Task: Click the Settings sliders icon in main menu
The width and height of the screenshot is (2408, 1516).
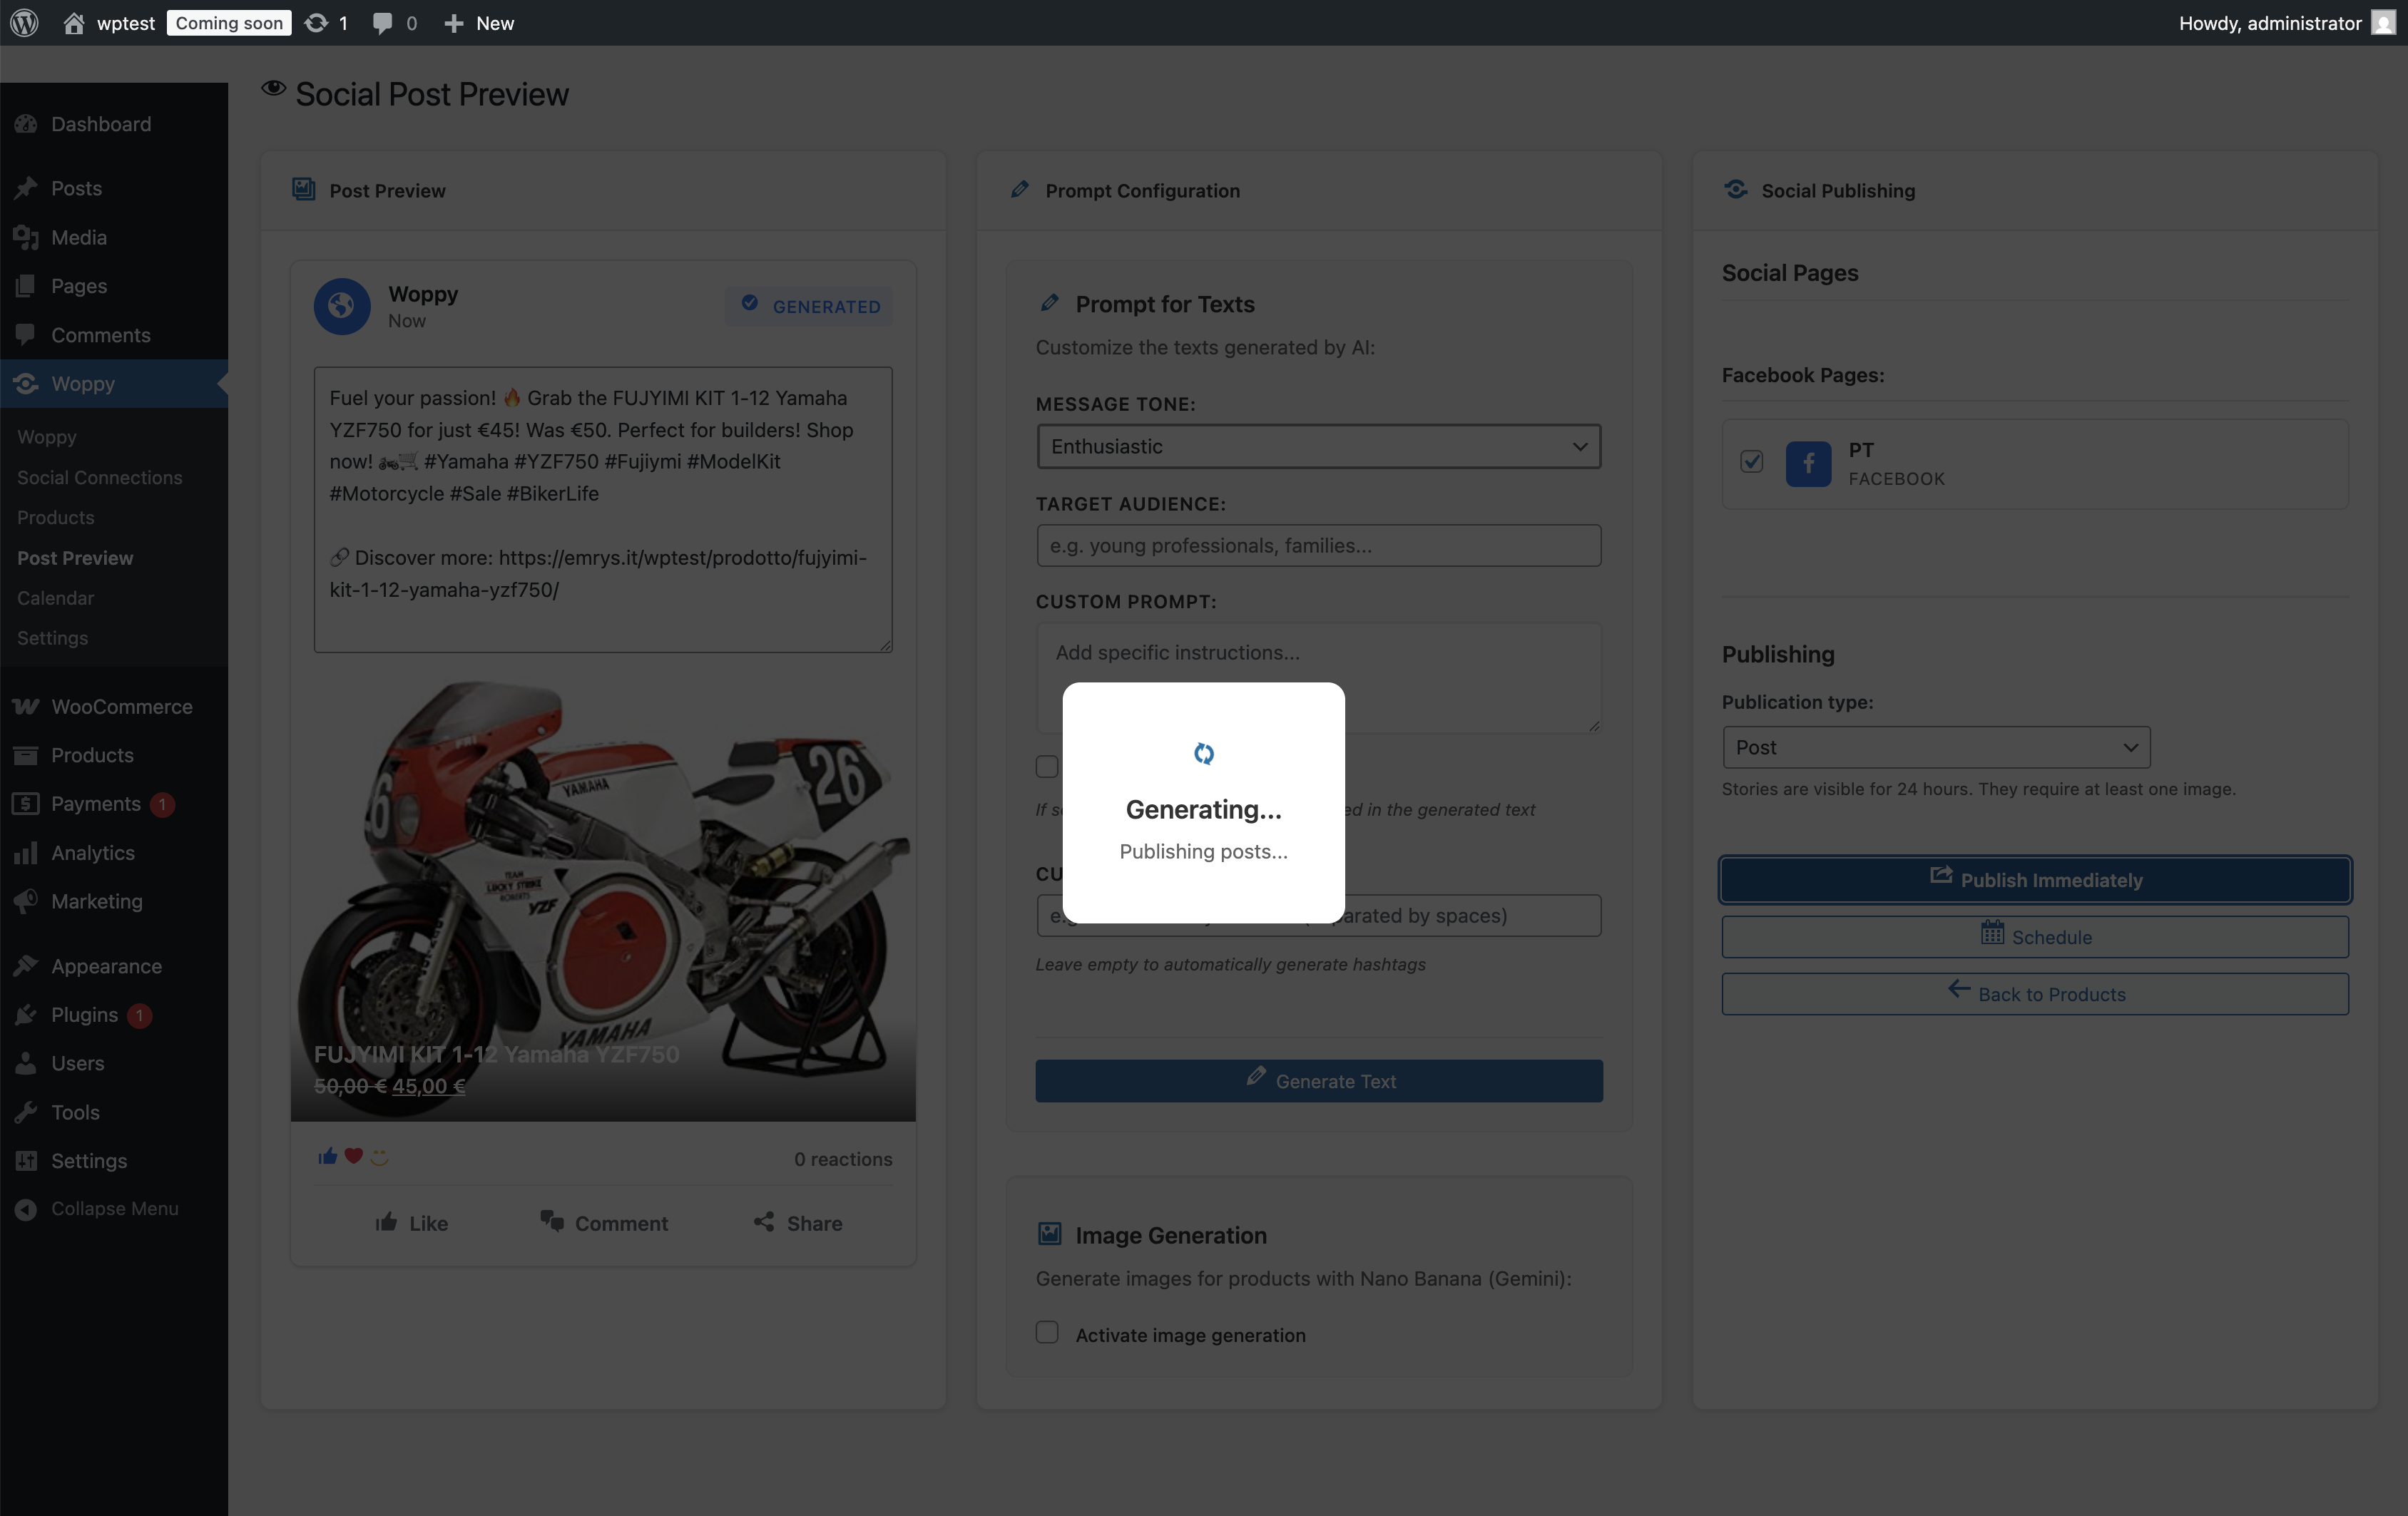Action: click(x=26, y=1160)
